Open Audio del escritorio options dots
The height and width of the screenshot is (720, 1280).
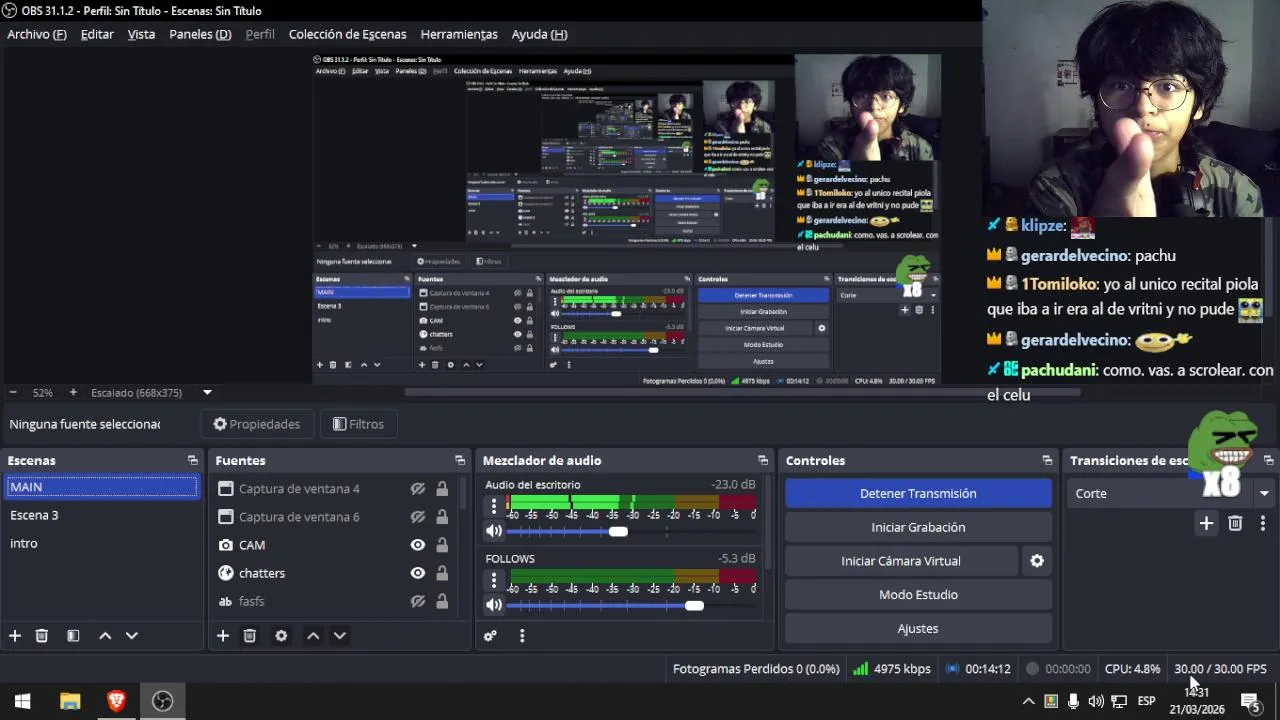tap(494, 507)
